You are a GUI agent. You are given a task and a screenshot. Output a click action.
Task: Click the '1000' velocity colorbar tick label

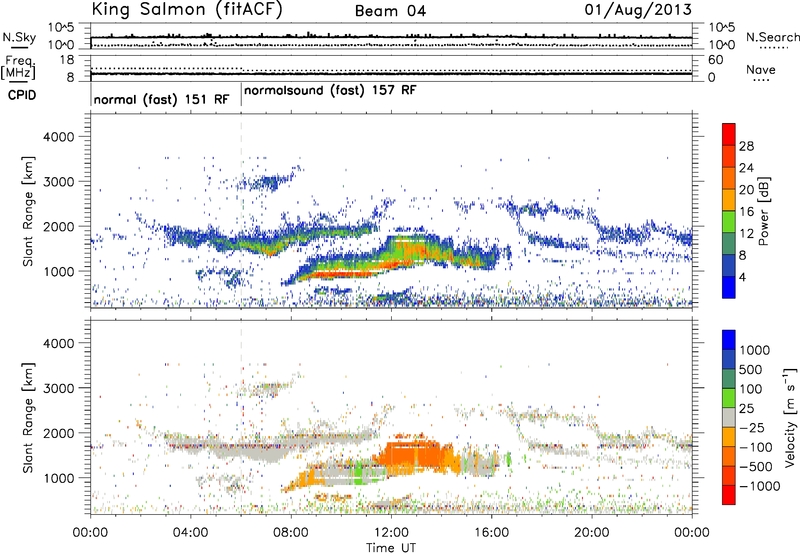click(755, 350)
